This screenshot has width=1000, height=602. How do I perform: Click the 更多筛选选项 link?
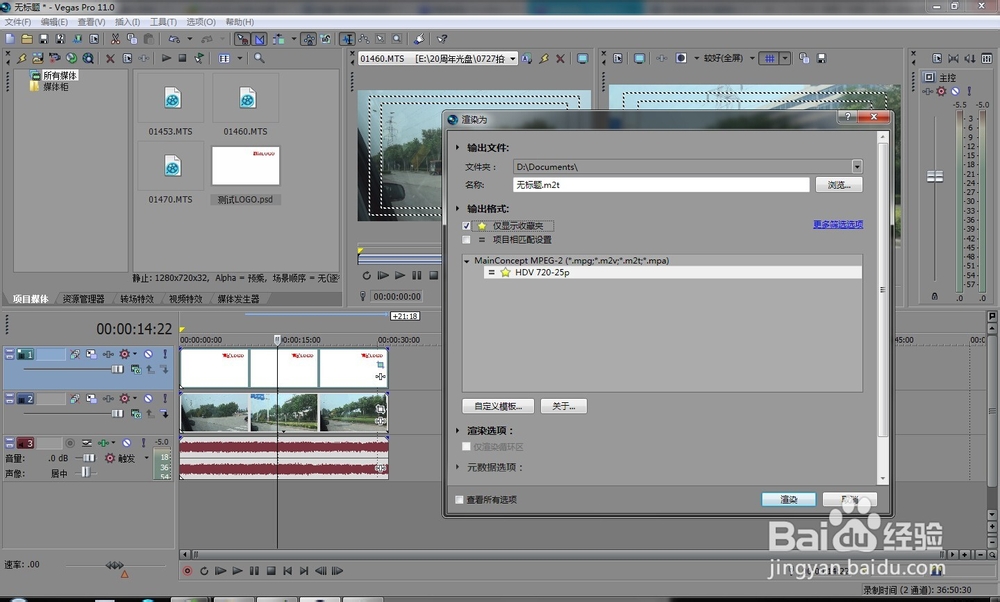[x=838, y=224]
